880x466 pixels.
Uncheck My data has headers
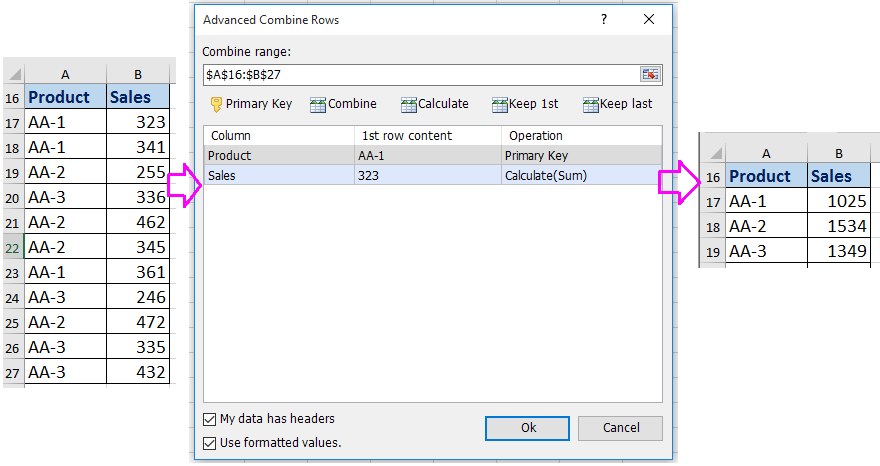pos(209,419)
